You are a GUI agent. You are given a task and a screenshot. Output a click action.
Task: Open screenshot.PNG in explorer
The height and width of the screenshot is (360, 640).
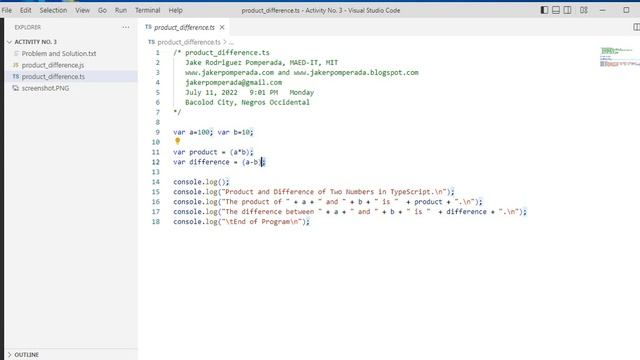(x=45, y=88)
